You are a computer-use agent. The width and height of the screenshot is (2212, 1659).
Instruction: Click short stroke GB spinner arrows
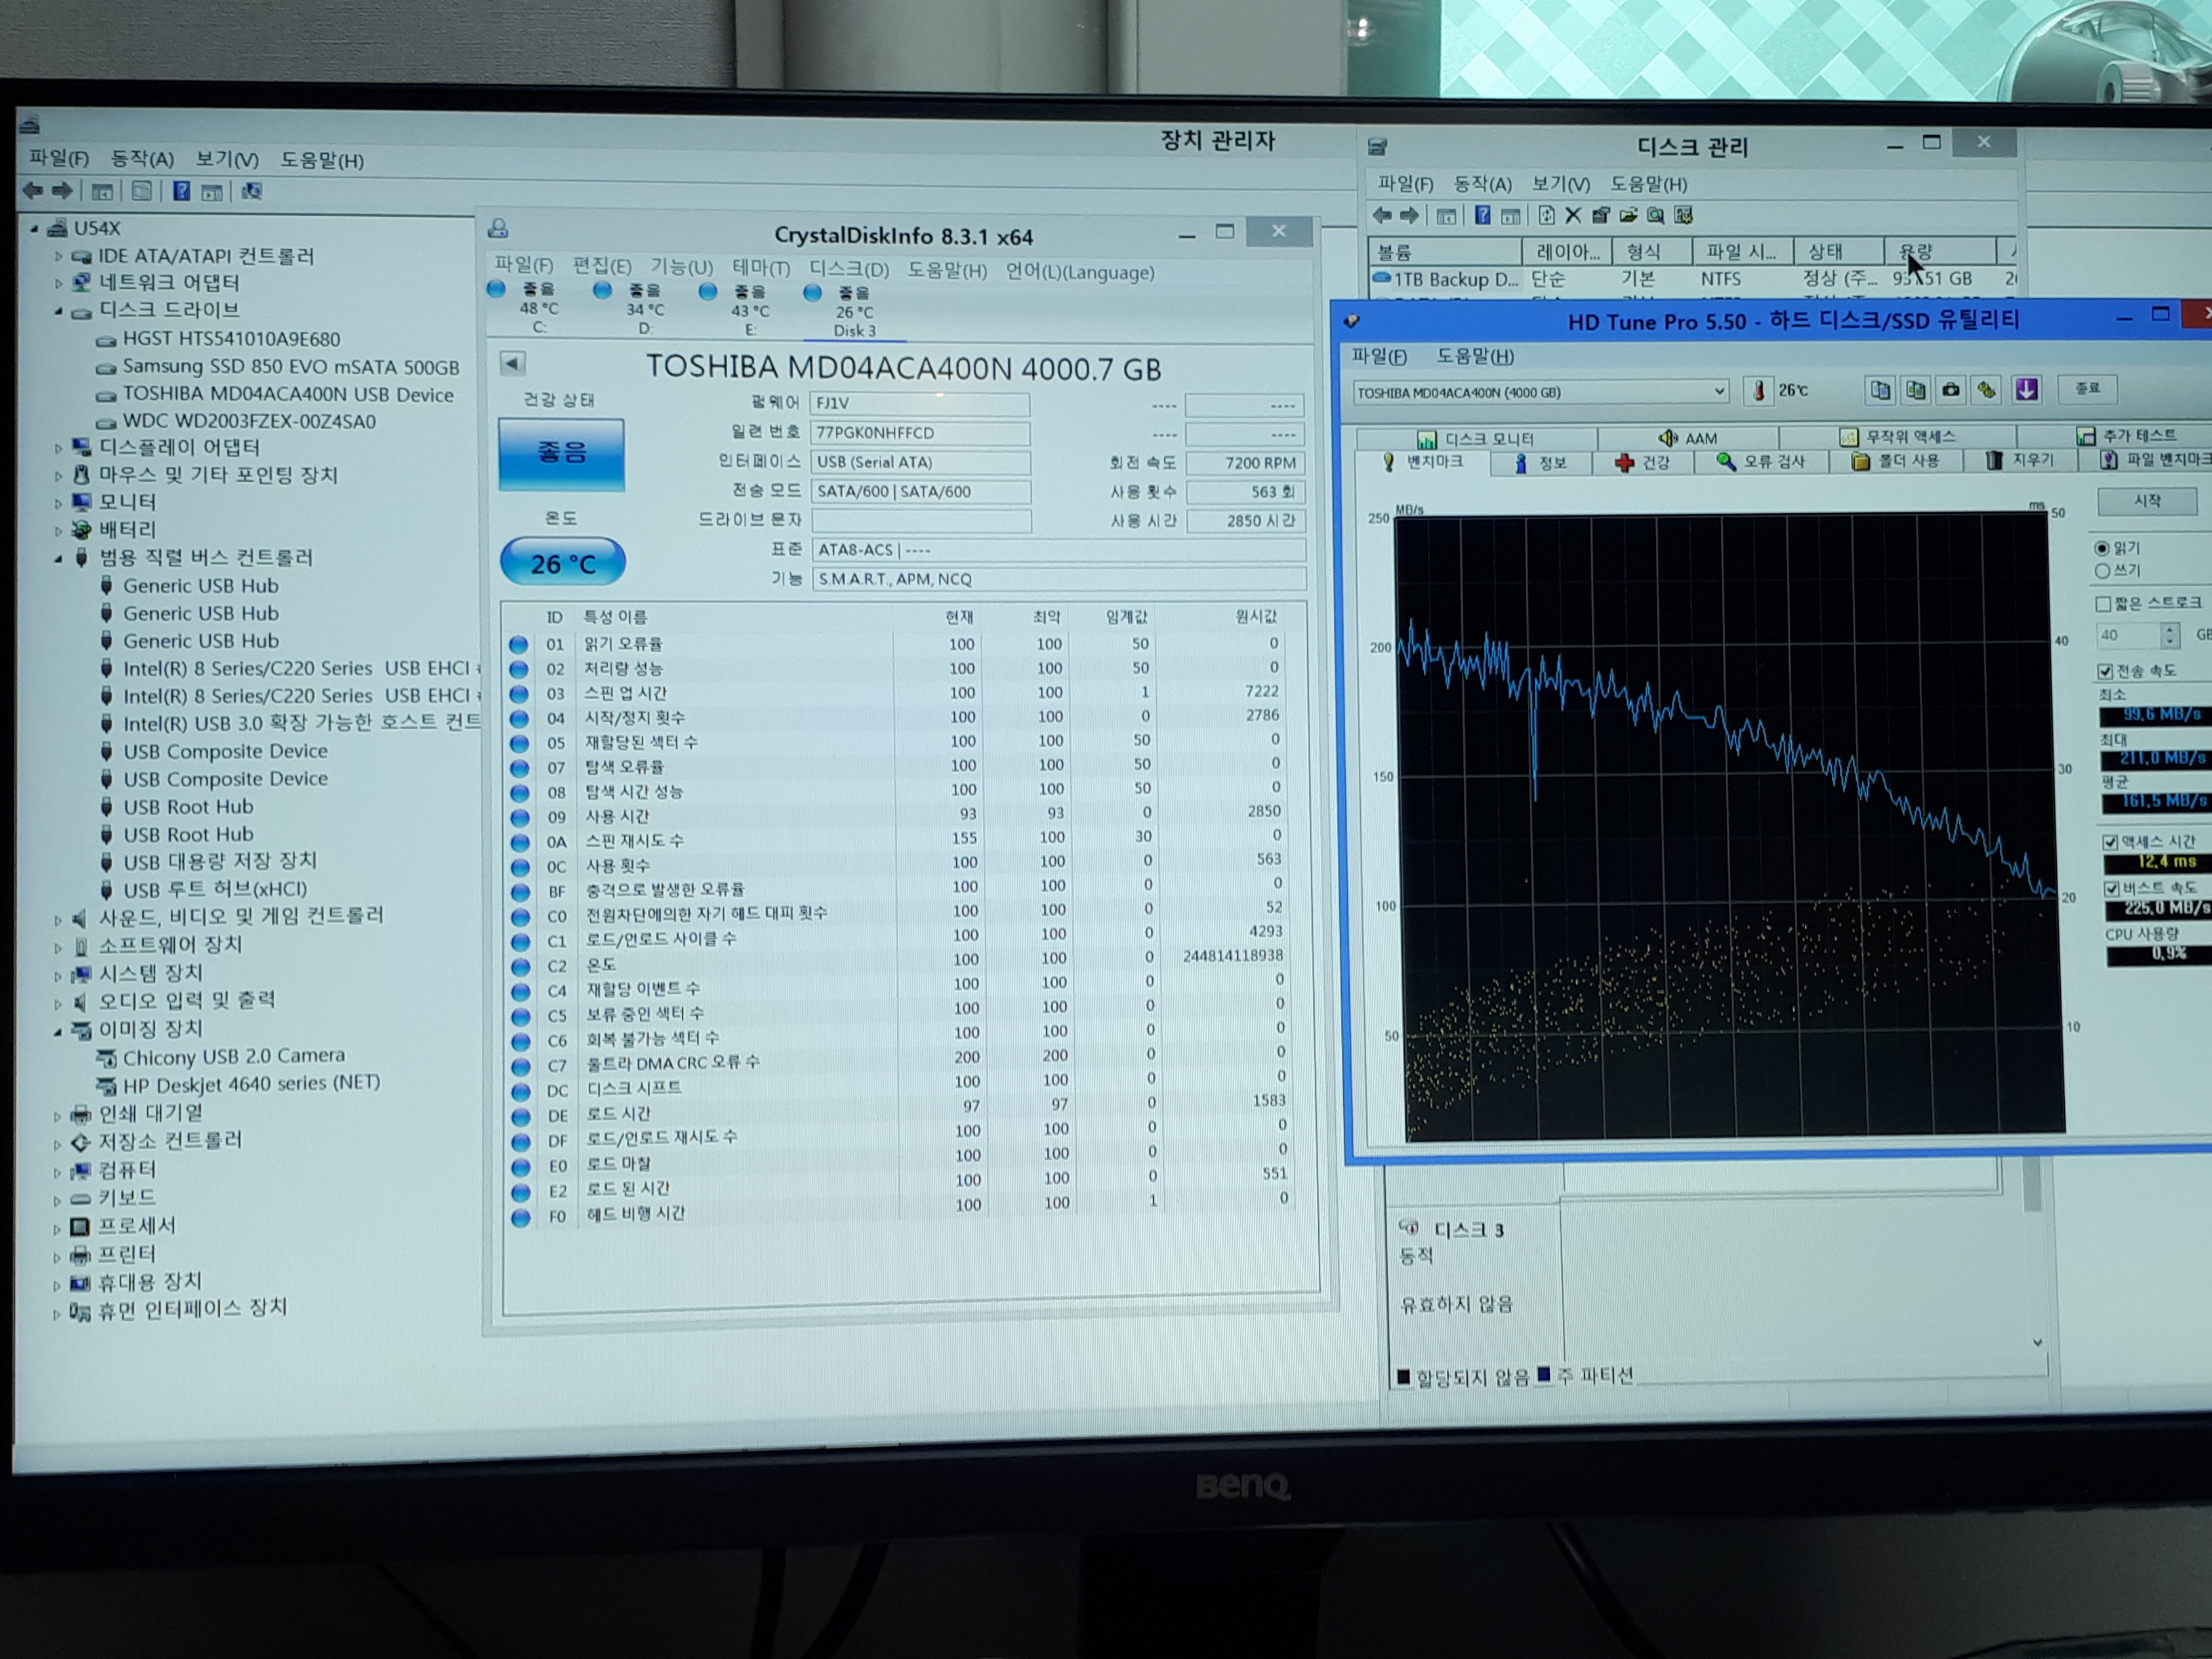tap(2169, 635)
